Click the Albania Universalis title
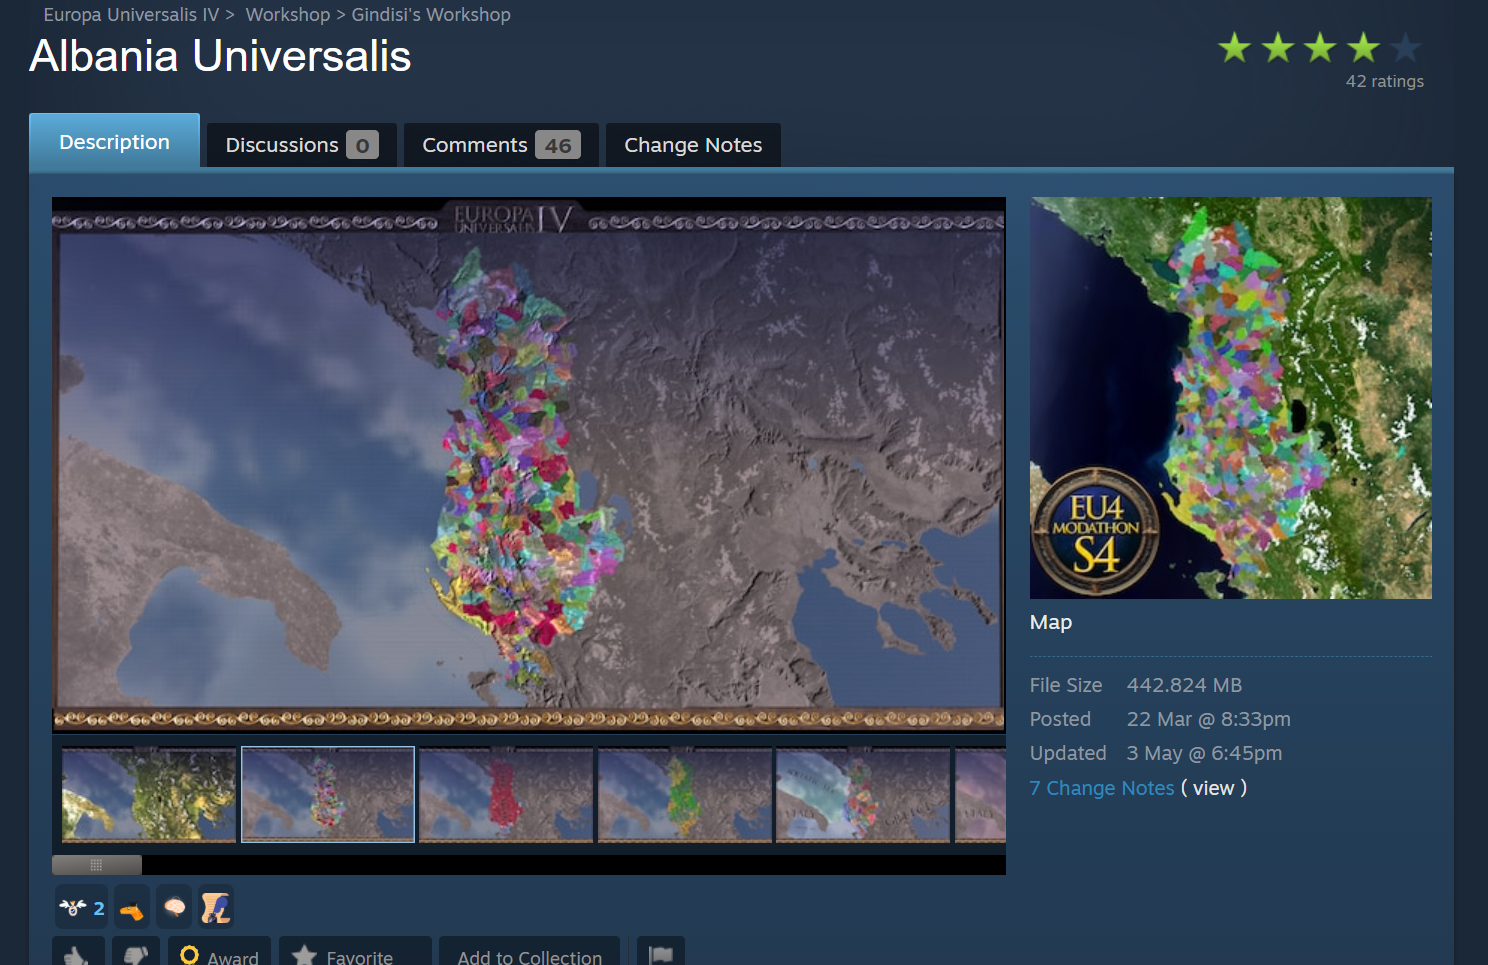 coord(220,56)
